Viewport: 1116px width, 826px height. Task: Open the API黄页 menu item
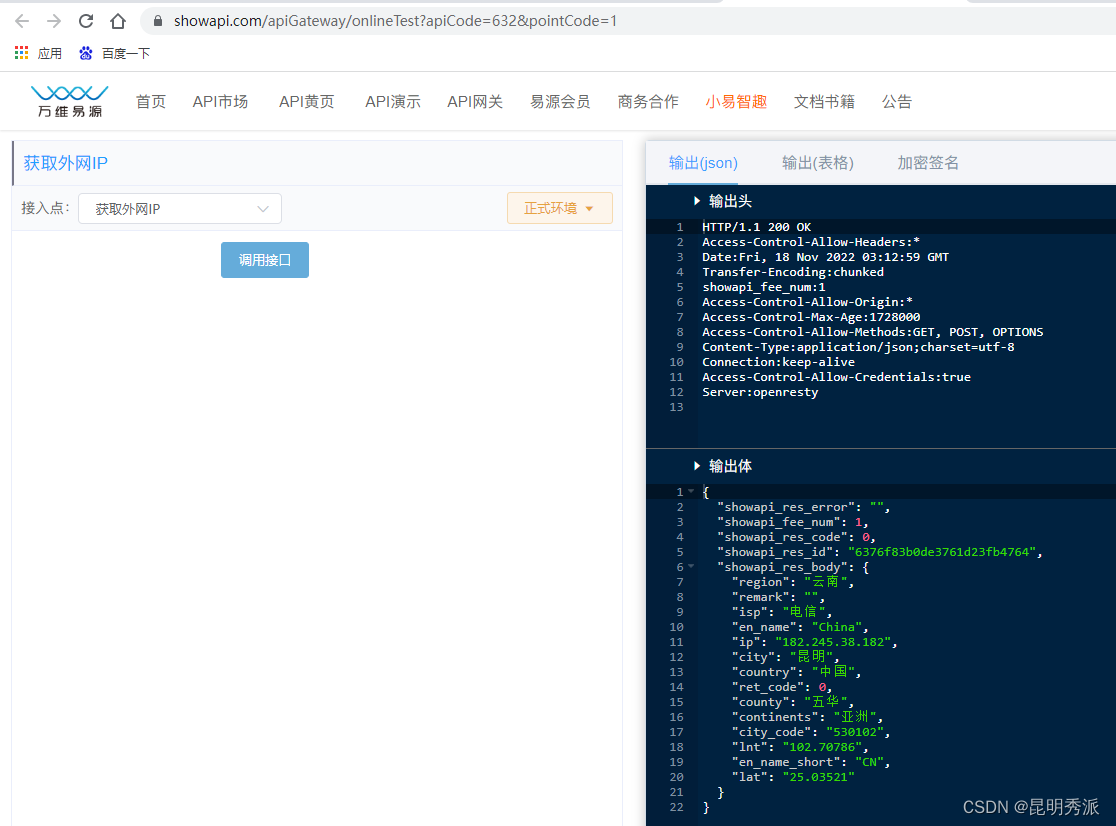(x=307, y=102)
